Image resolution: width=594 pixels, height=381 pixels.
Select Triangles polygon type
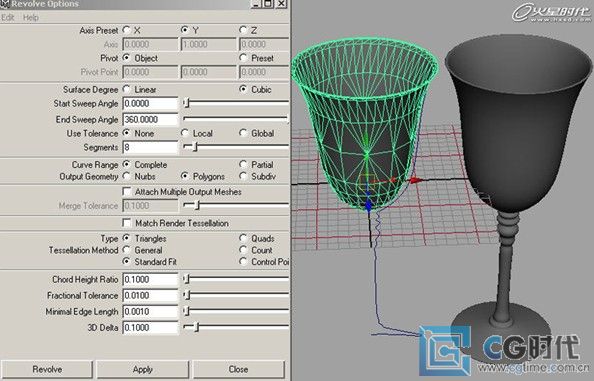(x=127, y=239)
